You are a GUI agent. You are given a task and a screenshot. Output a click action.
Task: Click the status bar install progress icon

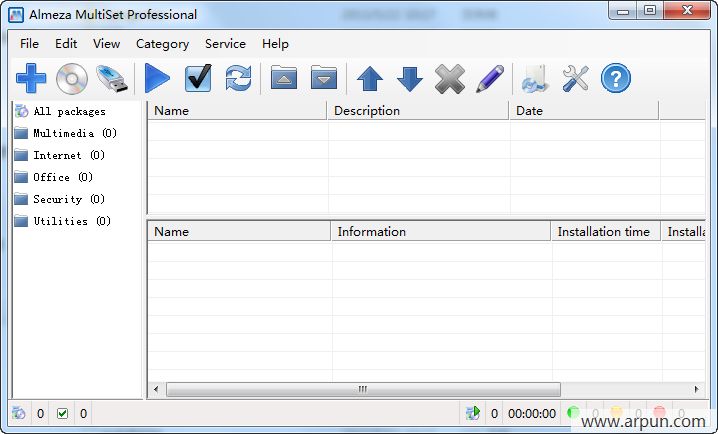473,413
